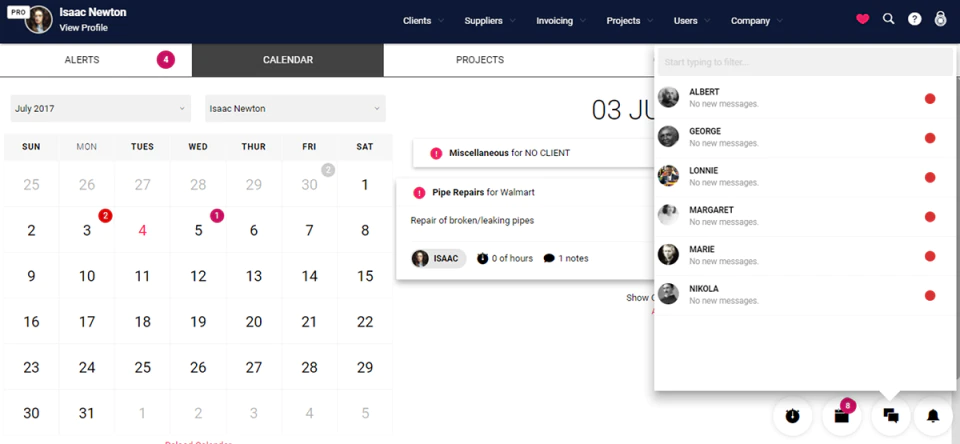Click the help question mark icon
Viewport: 960px width, 444px height.
[x=914, y=19]
